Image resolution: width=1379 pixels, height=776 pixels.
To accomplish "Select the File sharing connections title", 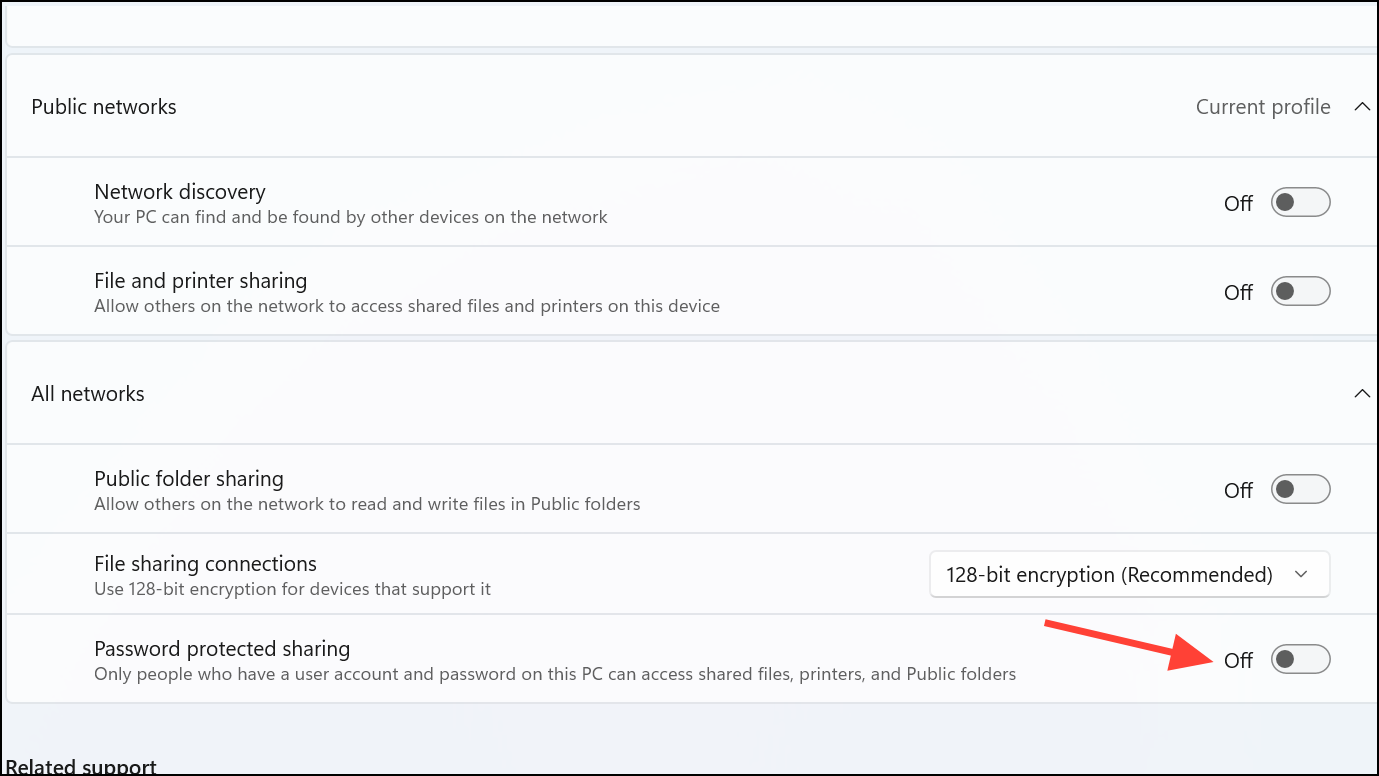I will click(205, 564).
